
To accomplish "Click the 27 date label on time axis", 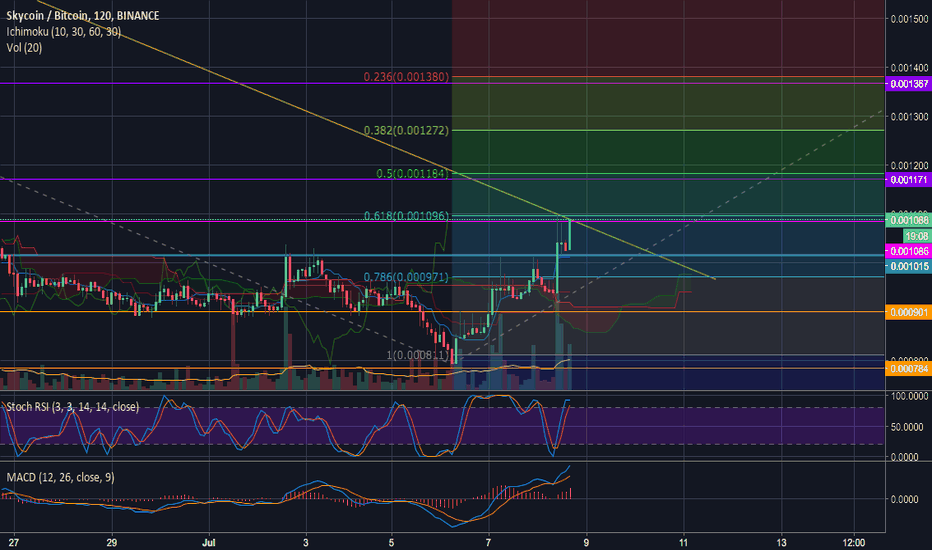I will [x=14, y=542].
